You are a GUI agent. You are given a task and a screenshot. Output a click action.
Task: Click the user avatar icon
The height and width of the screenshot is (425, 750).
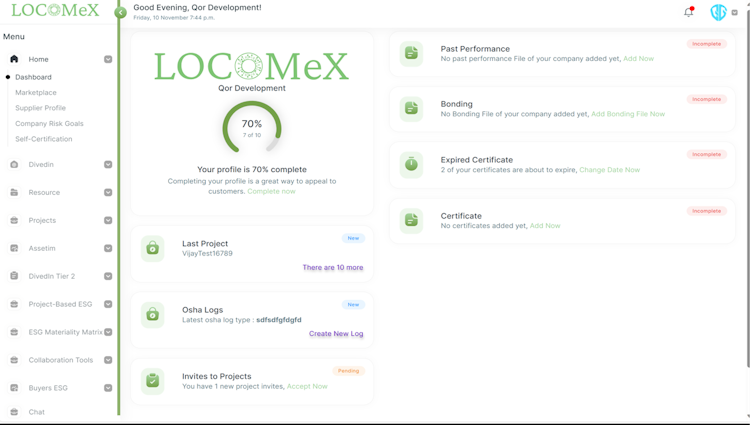(x=718, y=12)
